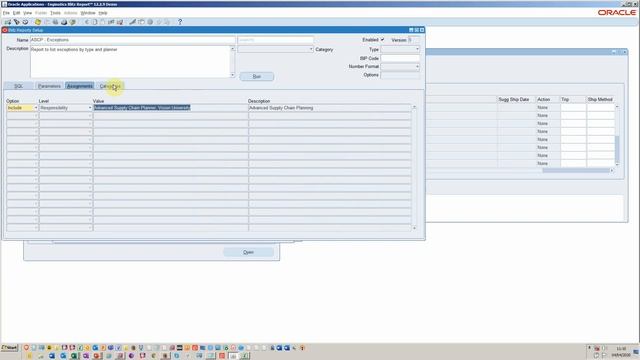Screen dimensions: 640x360
Task: Click the Attachments toolbar icon
Action: tap(159, 22)
